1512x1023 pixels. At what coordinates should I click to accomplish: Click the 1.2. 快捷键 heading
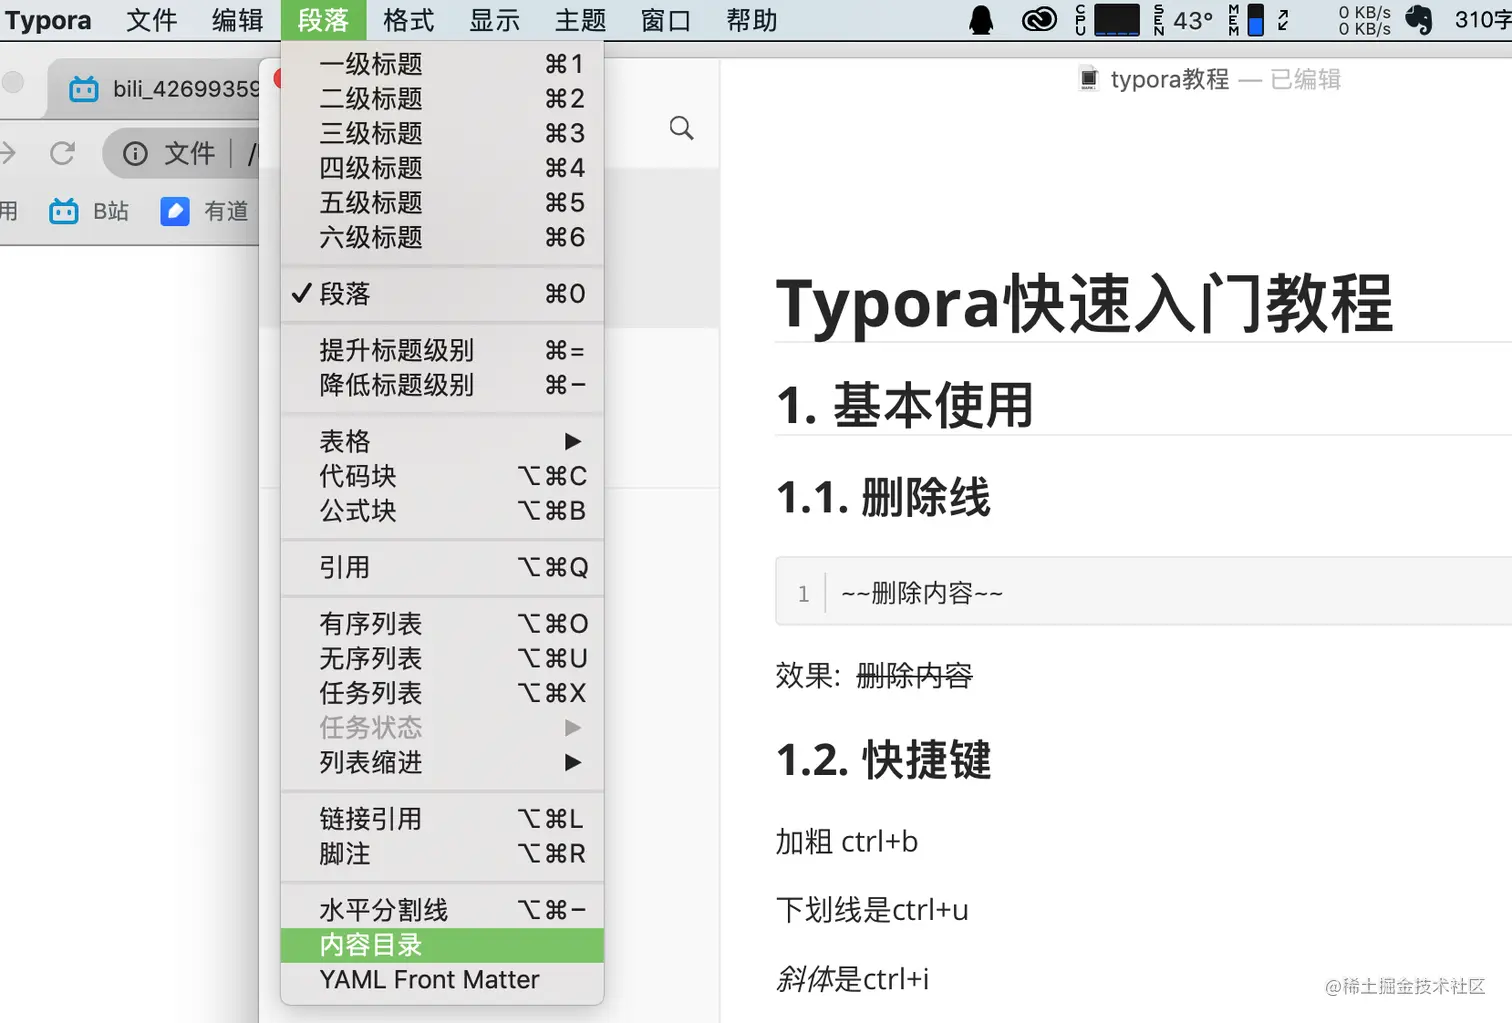884,760
